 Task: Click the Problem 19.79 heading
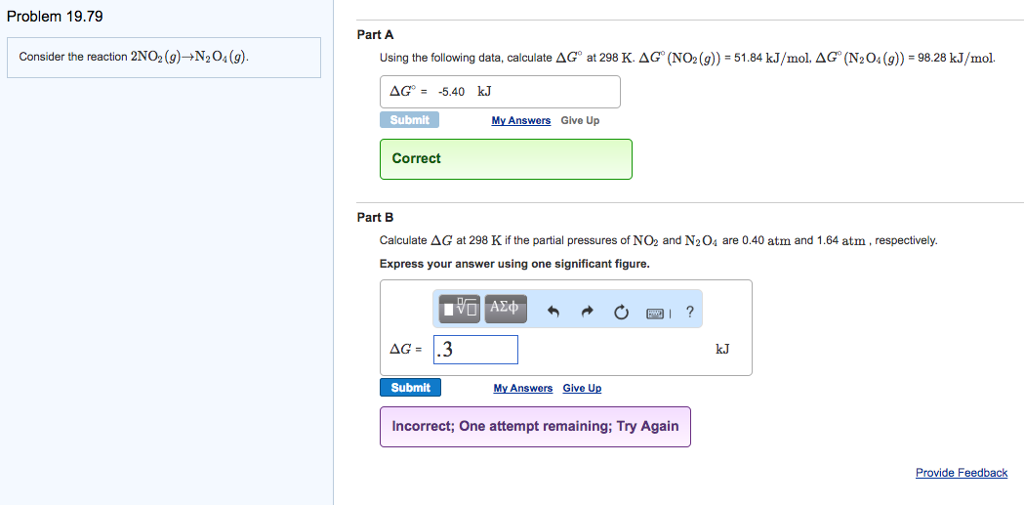coord(55,17)
